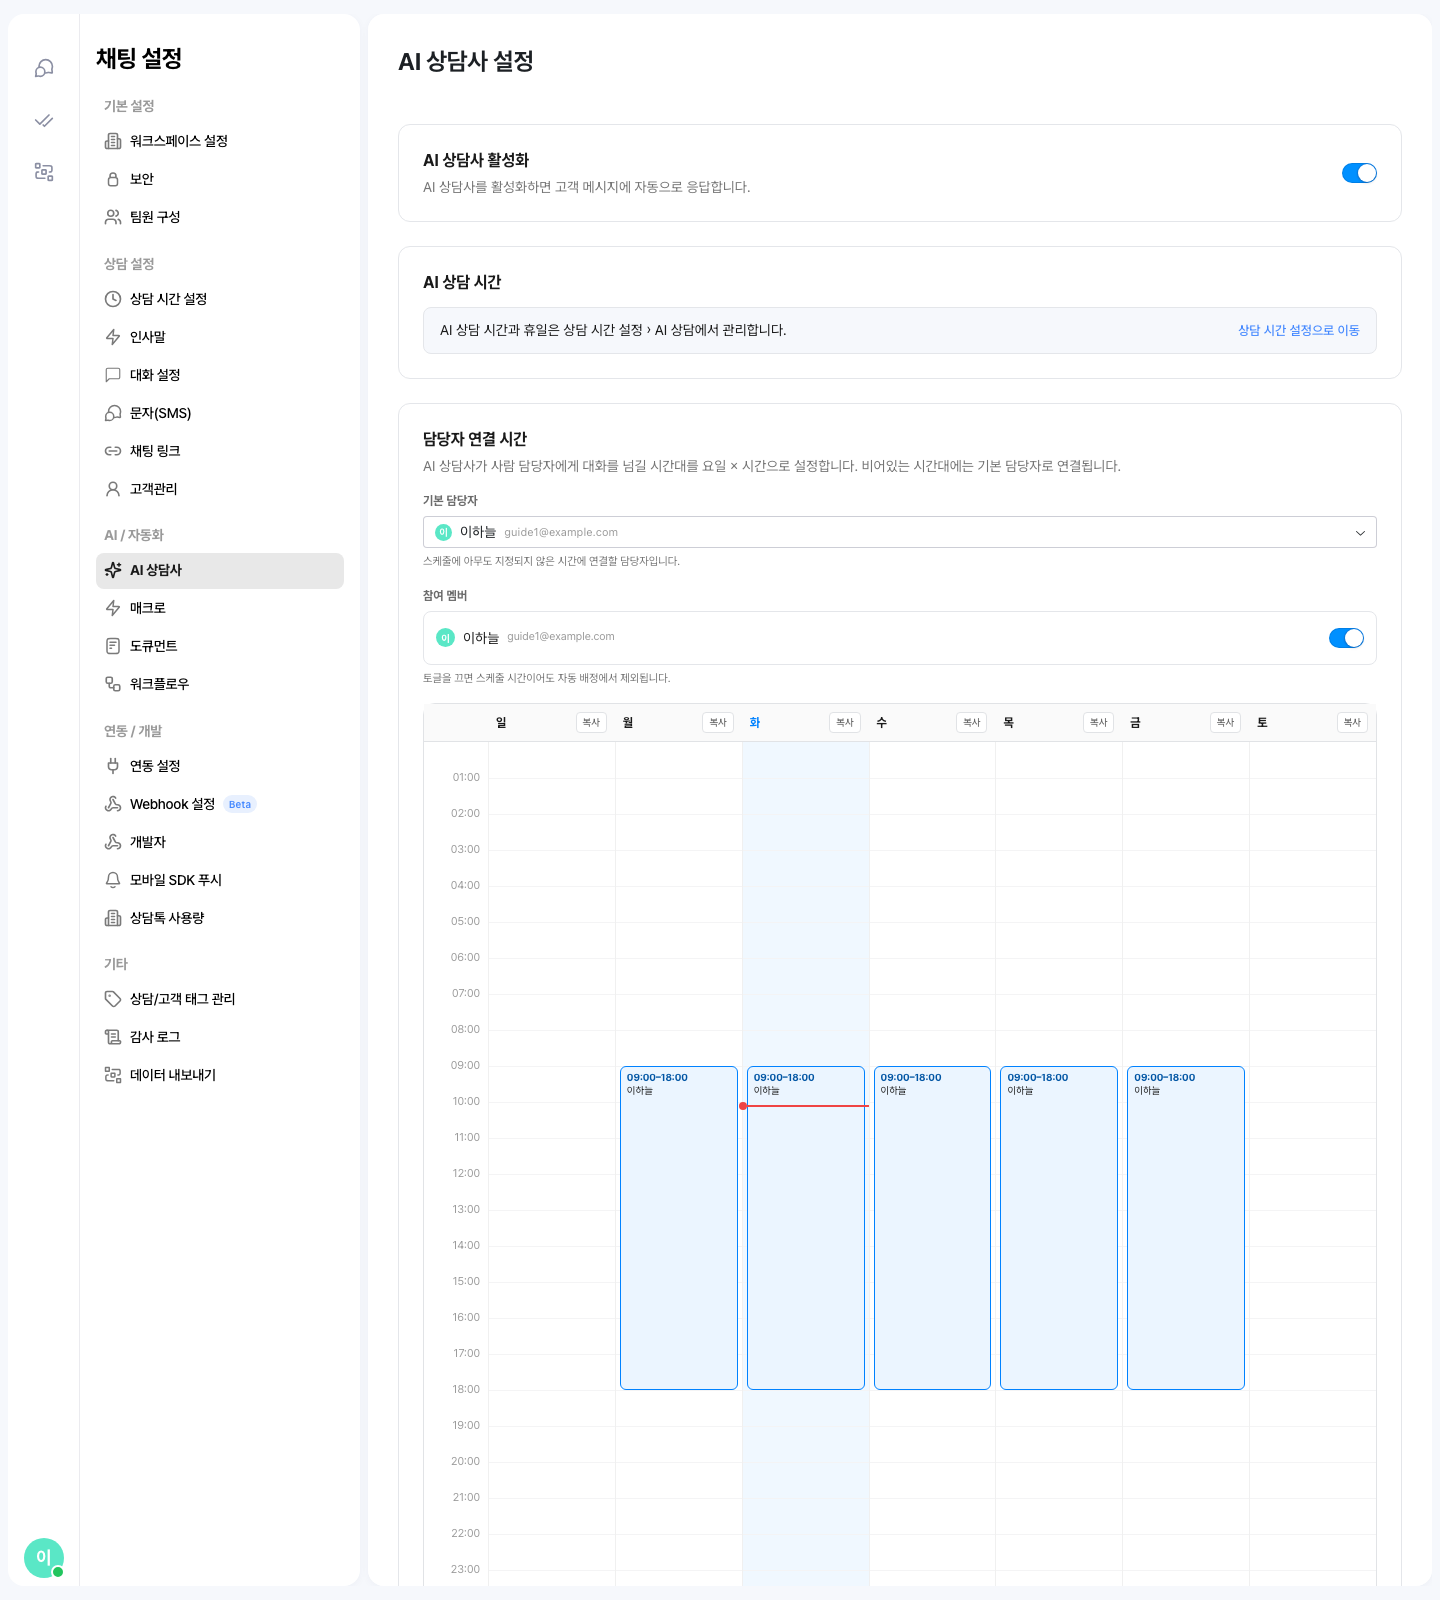Click 복사 button for 월 column
The height and width of the screenshot is (1600, 1440).
[x=718, y=722]
